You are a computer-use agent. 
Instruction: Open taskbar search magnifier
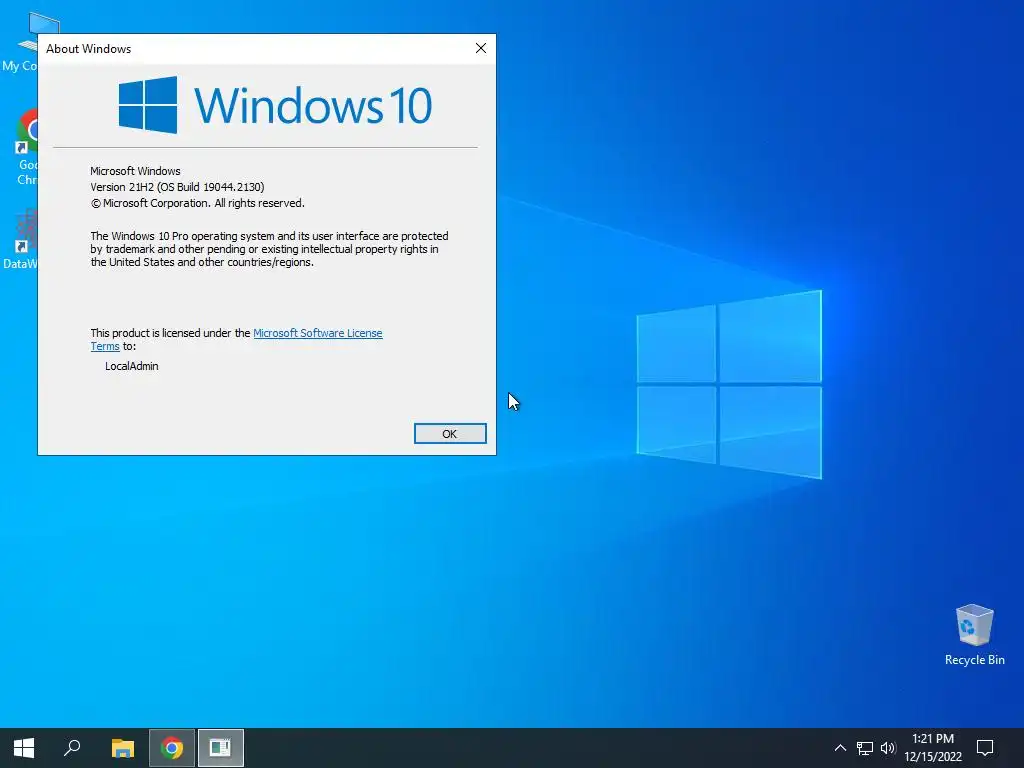(72, 748)
